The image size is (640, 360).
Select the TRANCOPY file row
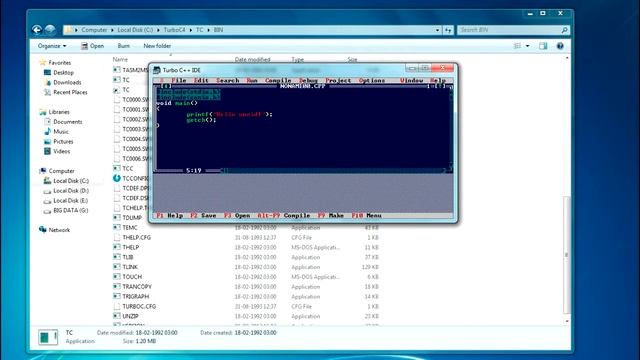click(246, 287)
